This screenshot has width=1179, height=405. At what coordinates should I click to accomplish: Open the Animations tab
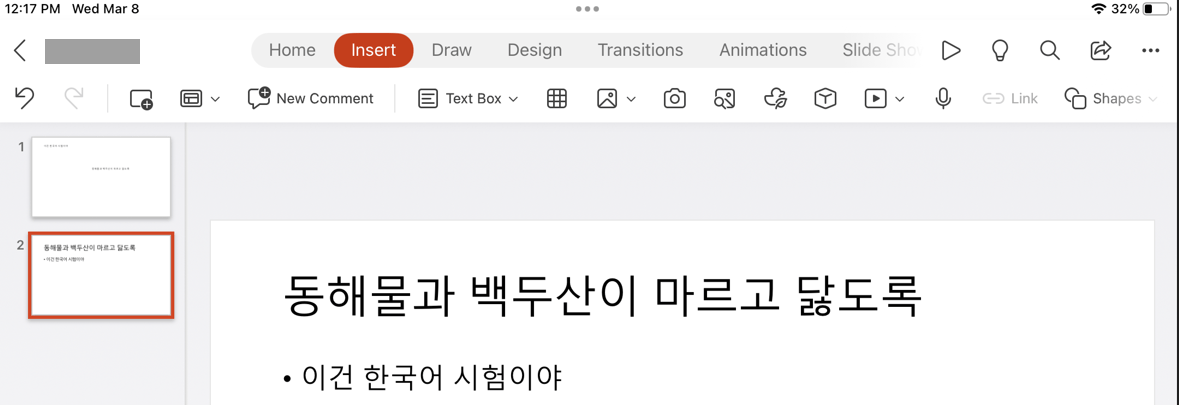pyautogui.click(x=762, y=50)
